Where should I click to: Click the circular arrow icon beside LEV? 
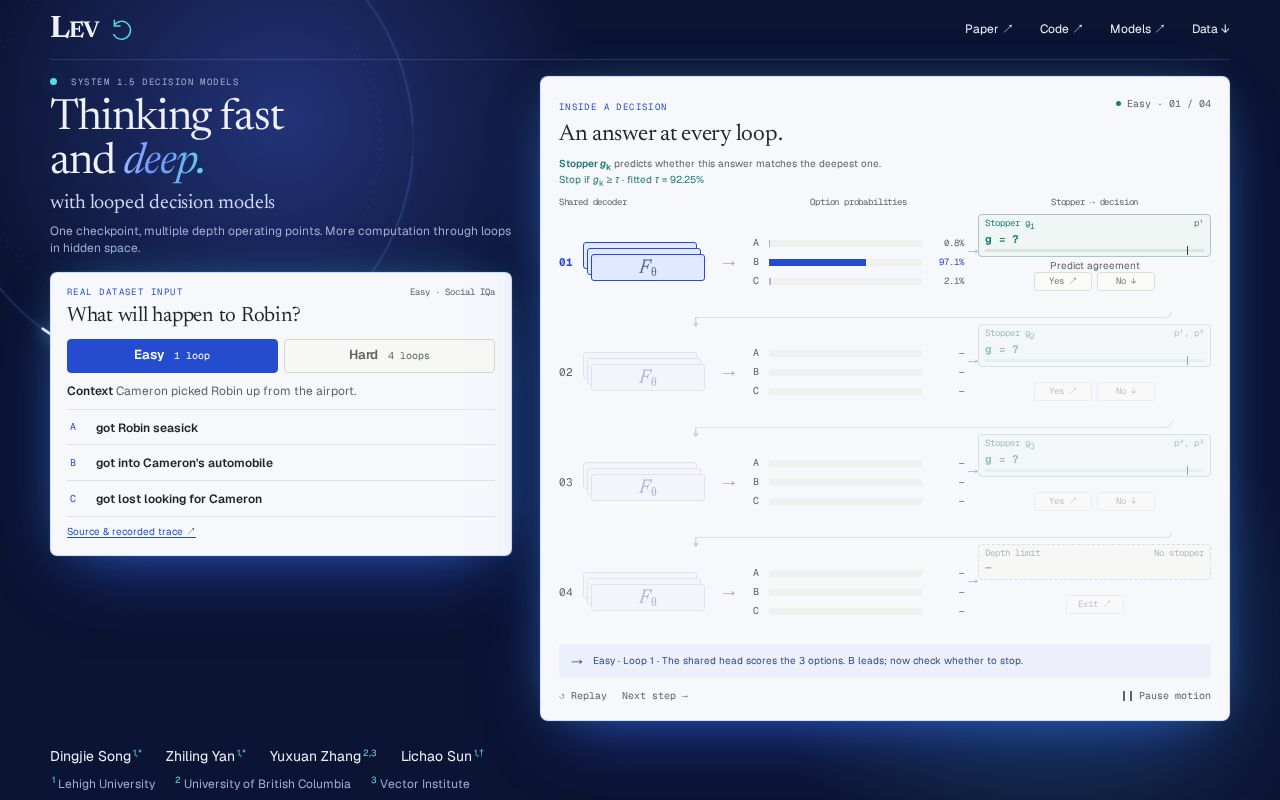click(x=121, y=29)
